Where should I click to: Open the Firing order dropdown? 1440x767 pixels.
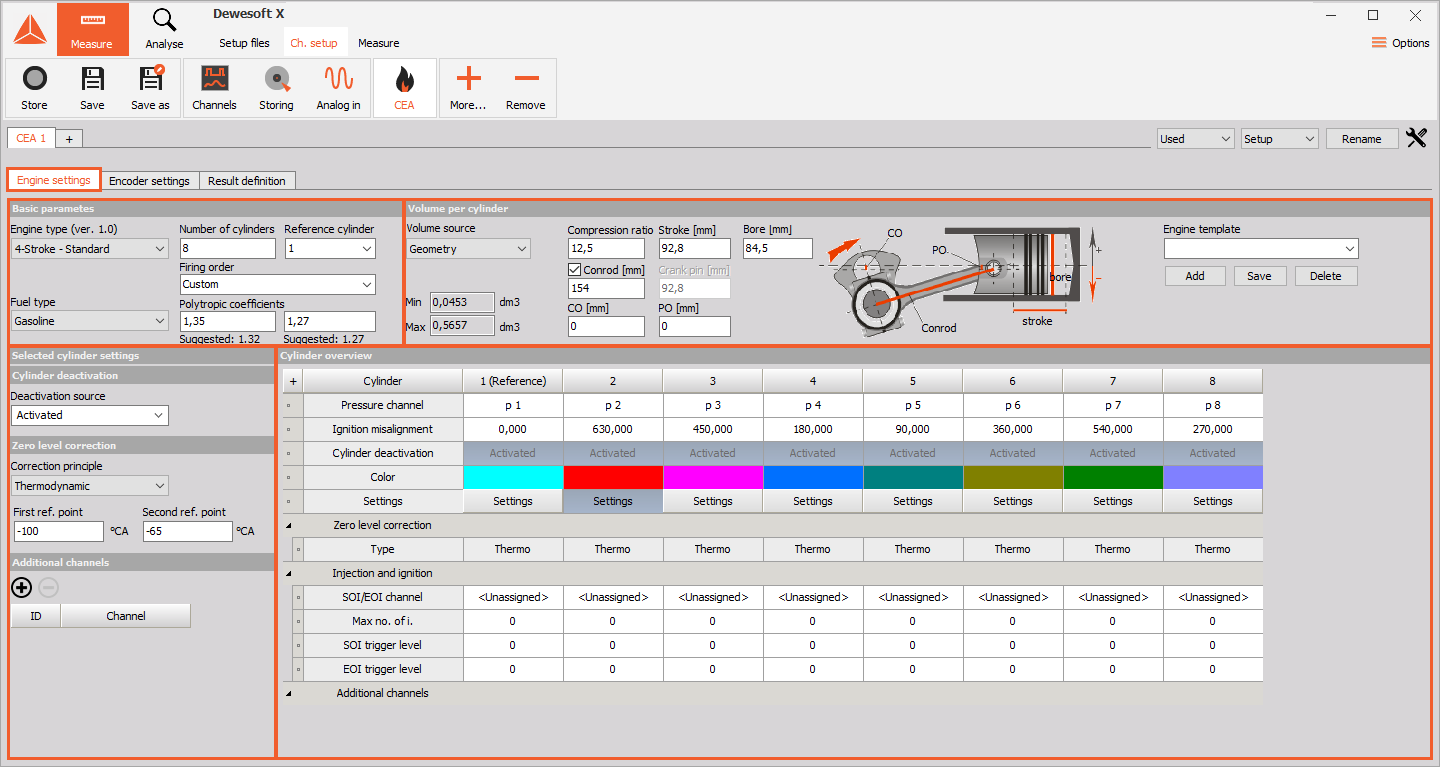(277, 284)
